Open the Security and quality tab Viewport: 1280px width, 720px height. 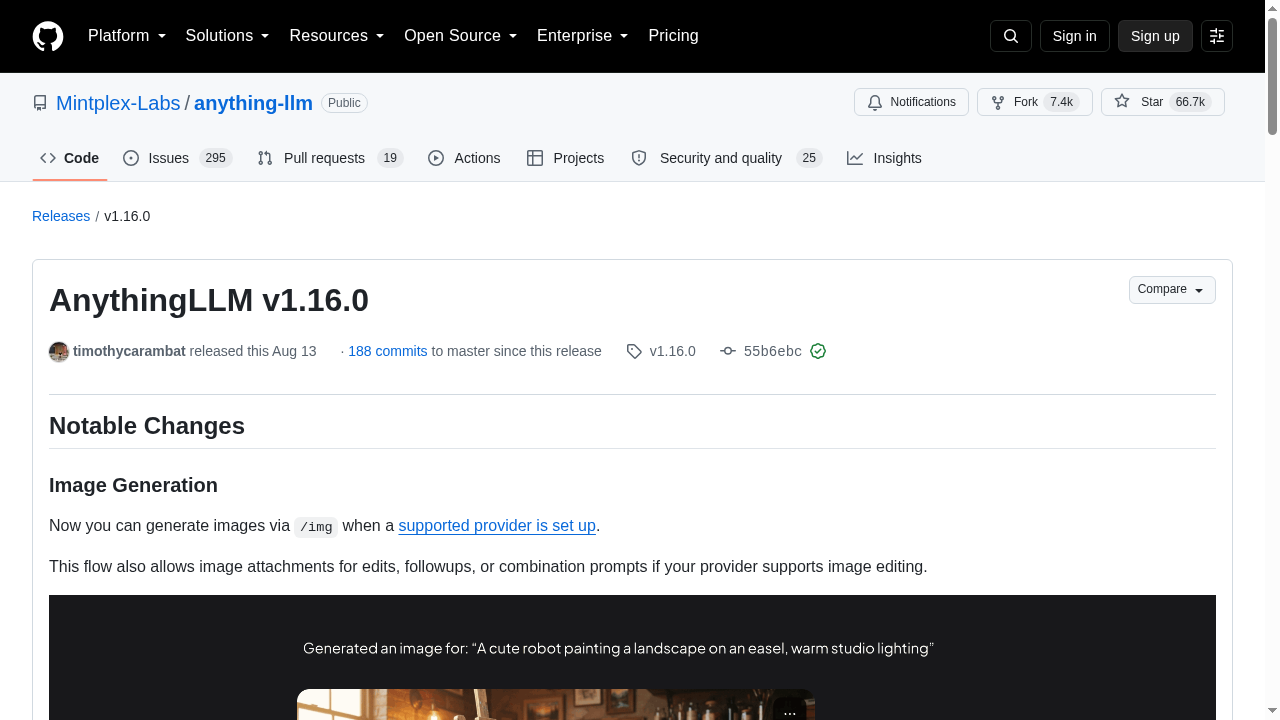coord(726,158)
